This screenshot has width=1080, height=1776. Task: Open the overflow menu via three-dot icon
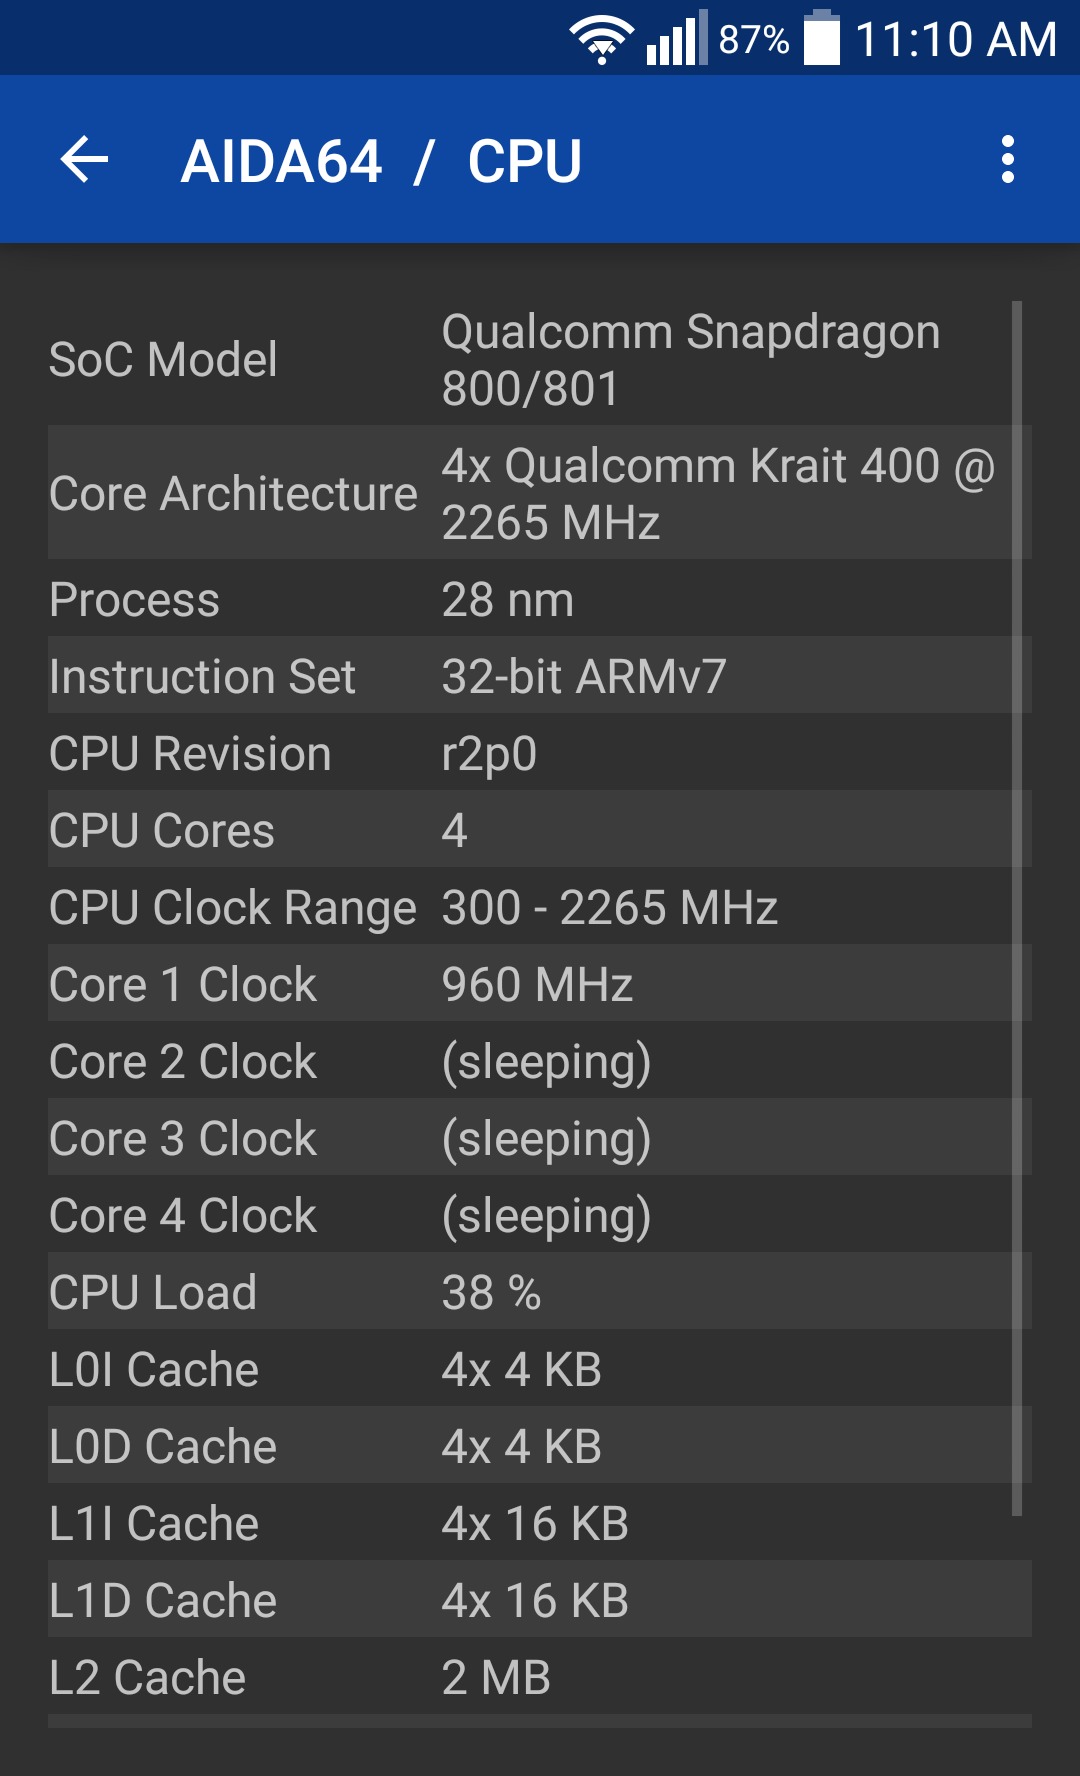[1010, 160]
